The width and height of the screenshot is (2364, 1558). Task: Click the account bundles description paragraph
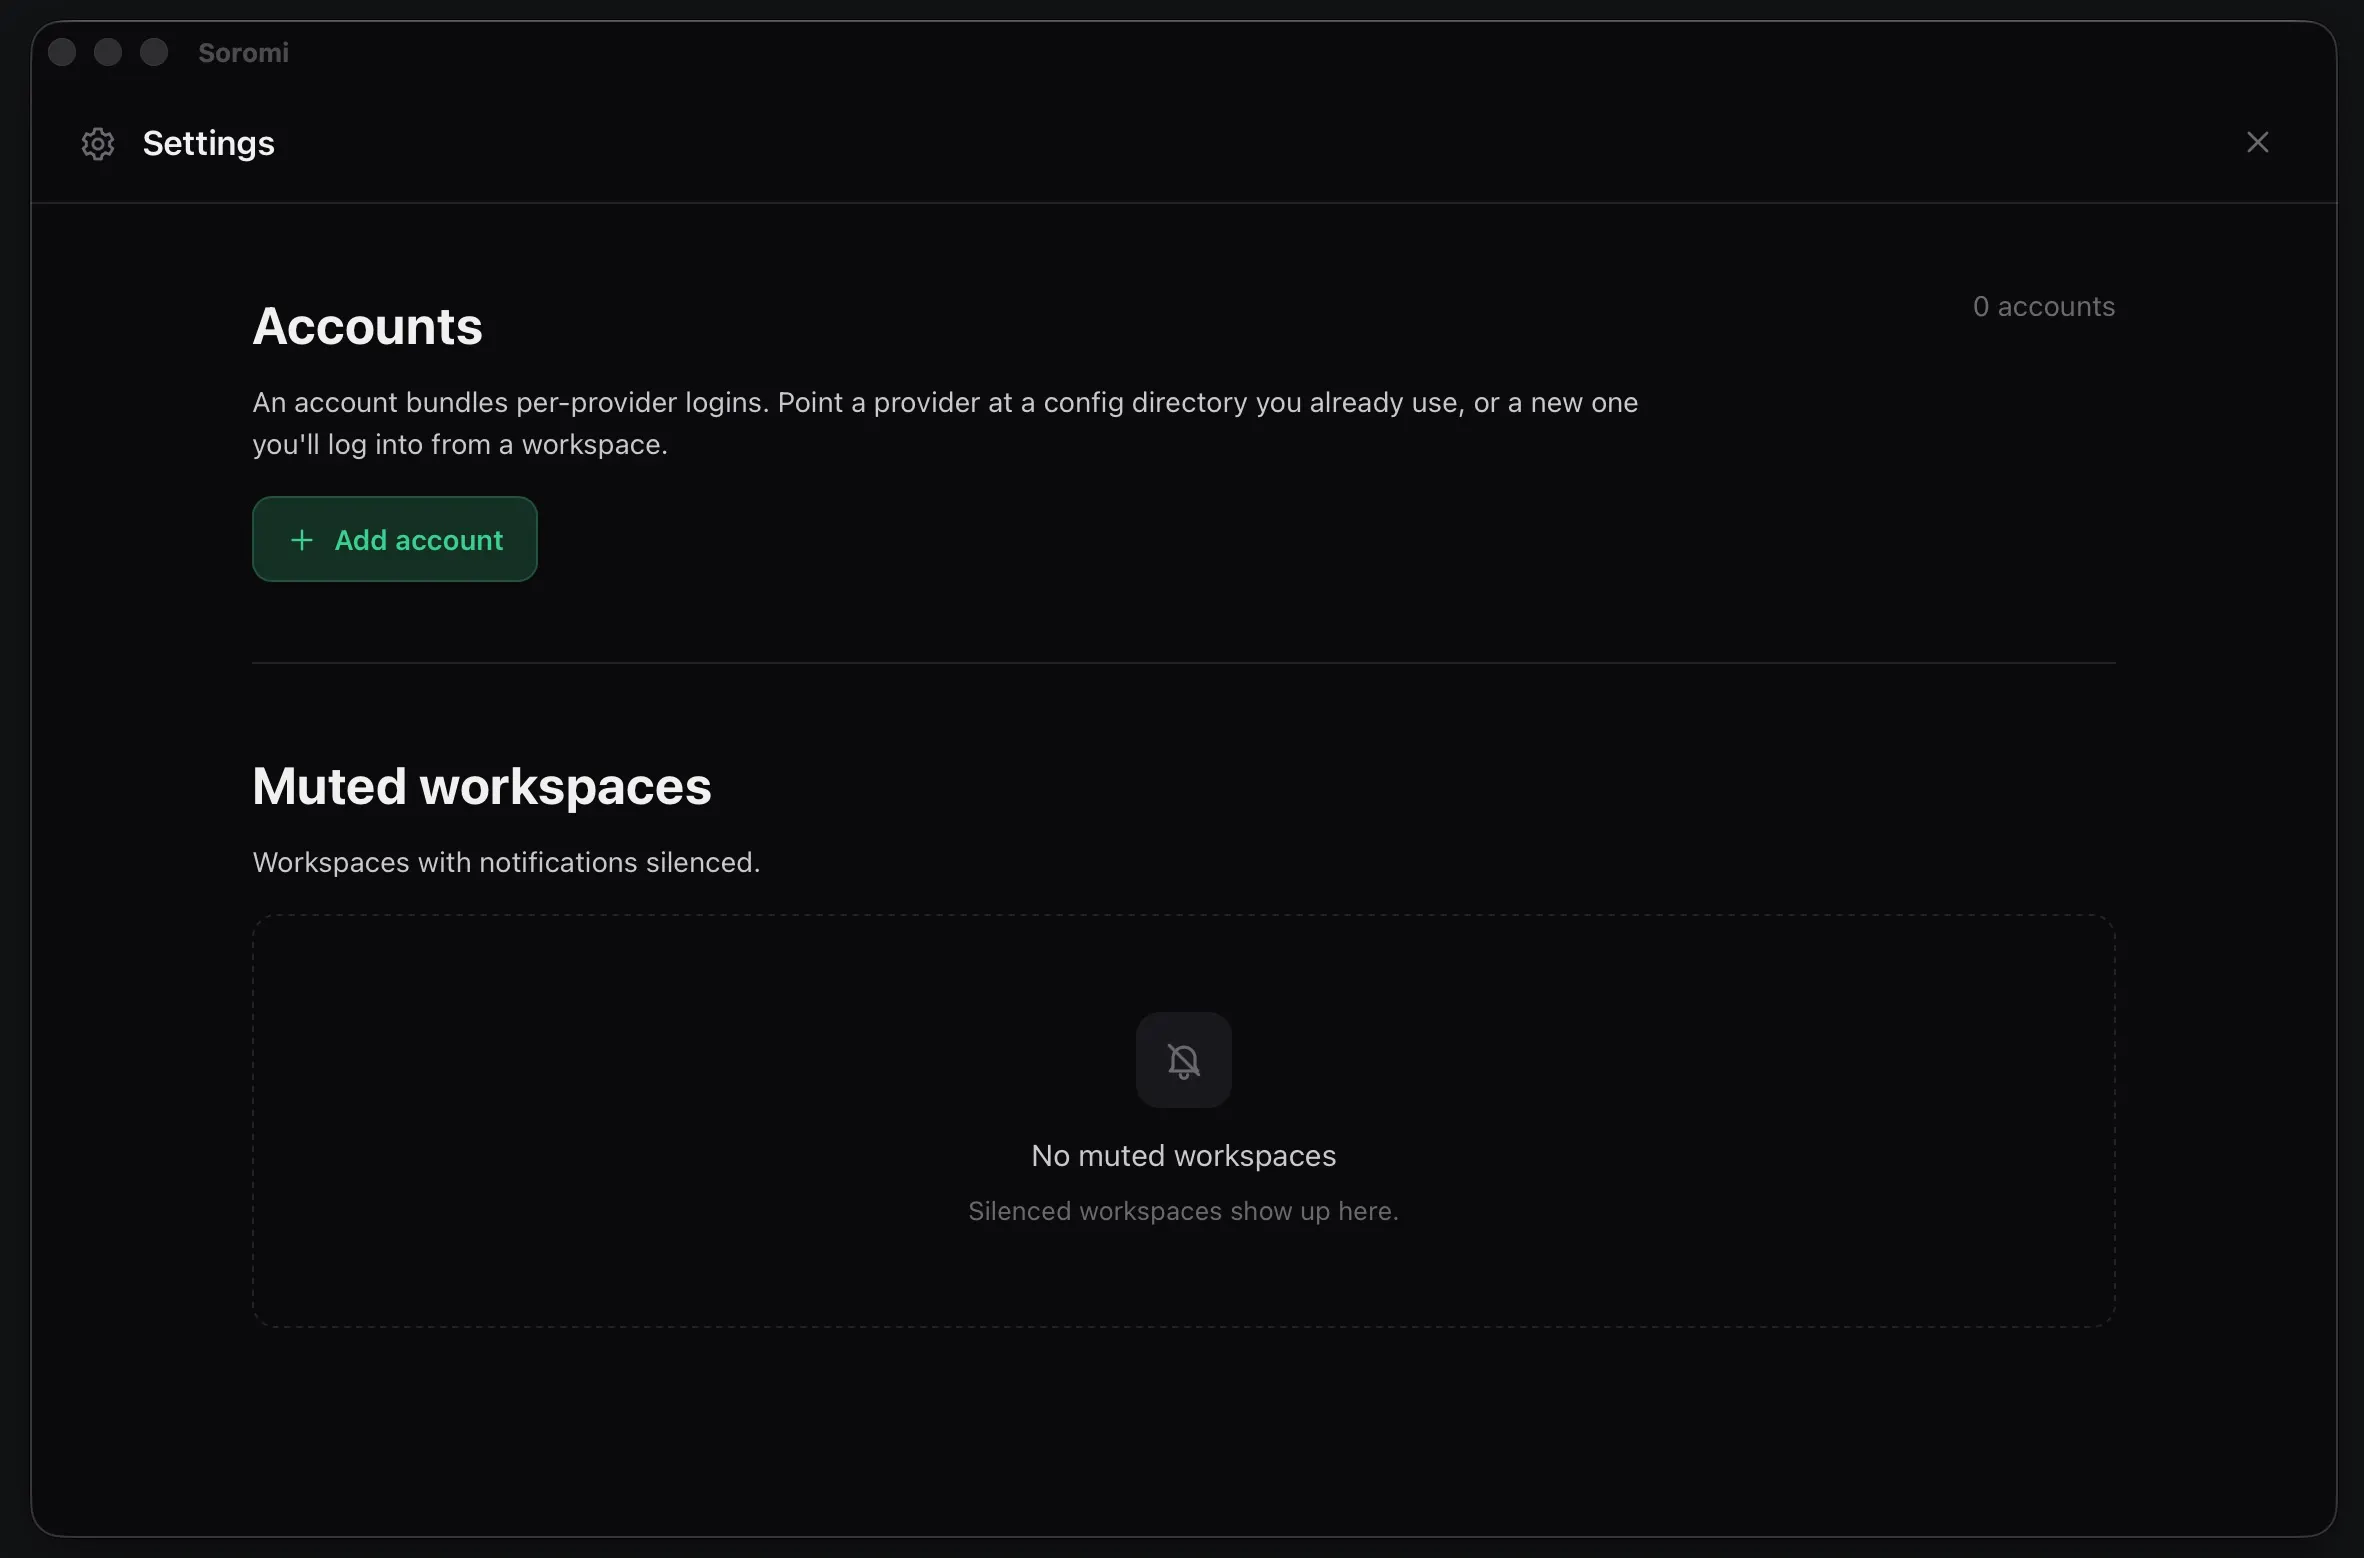pos(945,423)
